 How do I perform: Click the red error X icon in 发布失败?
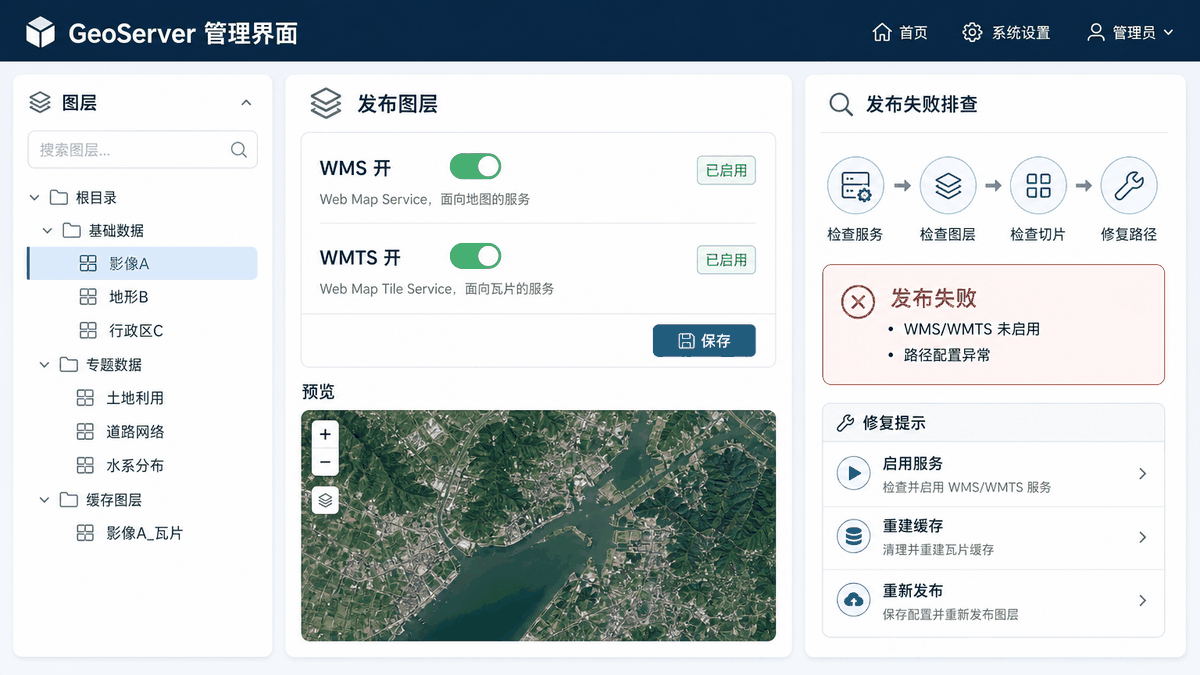click(x=857, y=301)
